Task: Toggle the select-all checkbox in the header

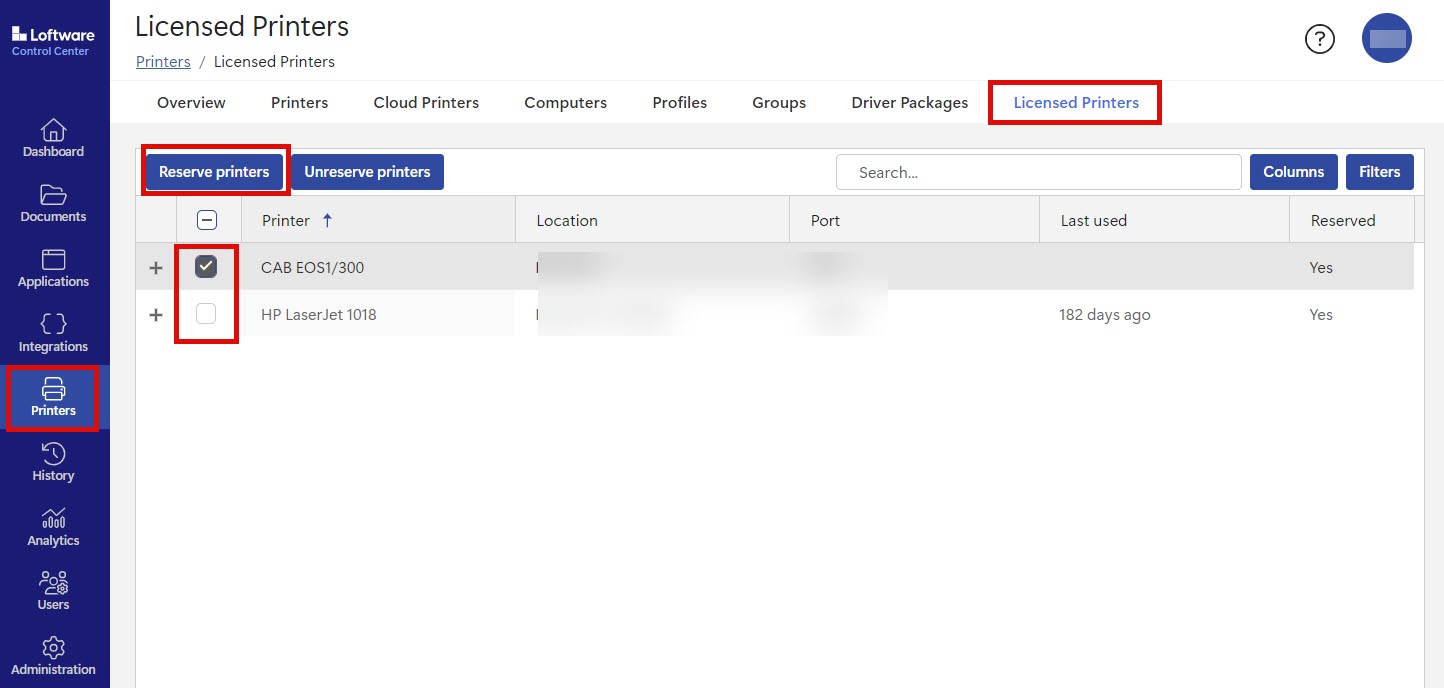Action: pos(207,221)
